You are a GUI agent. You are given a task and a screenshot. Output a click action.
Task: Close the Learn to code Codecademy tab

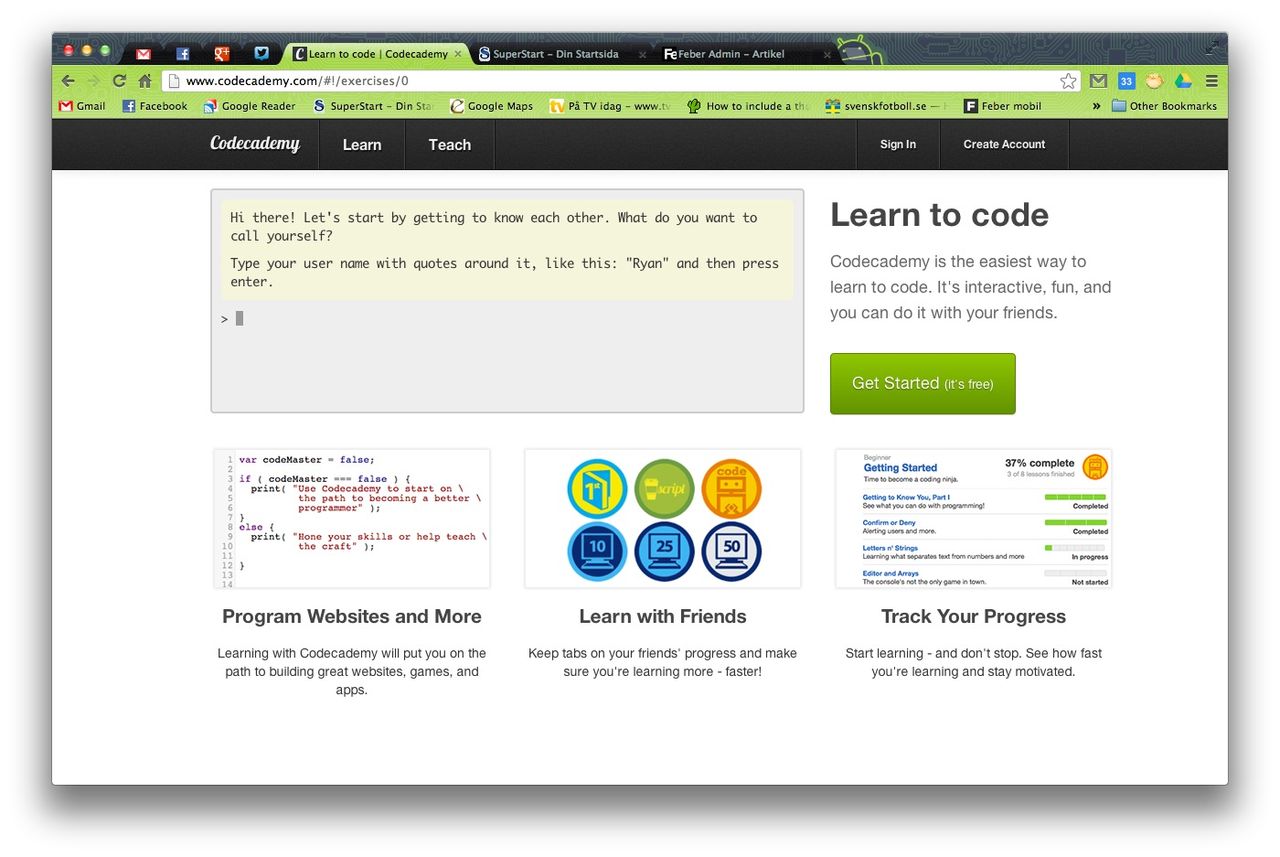tap(458, 54)
